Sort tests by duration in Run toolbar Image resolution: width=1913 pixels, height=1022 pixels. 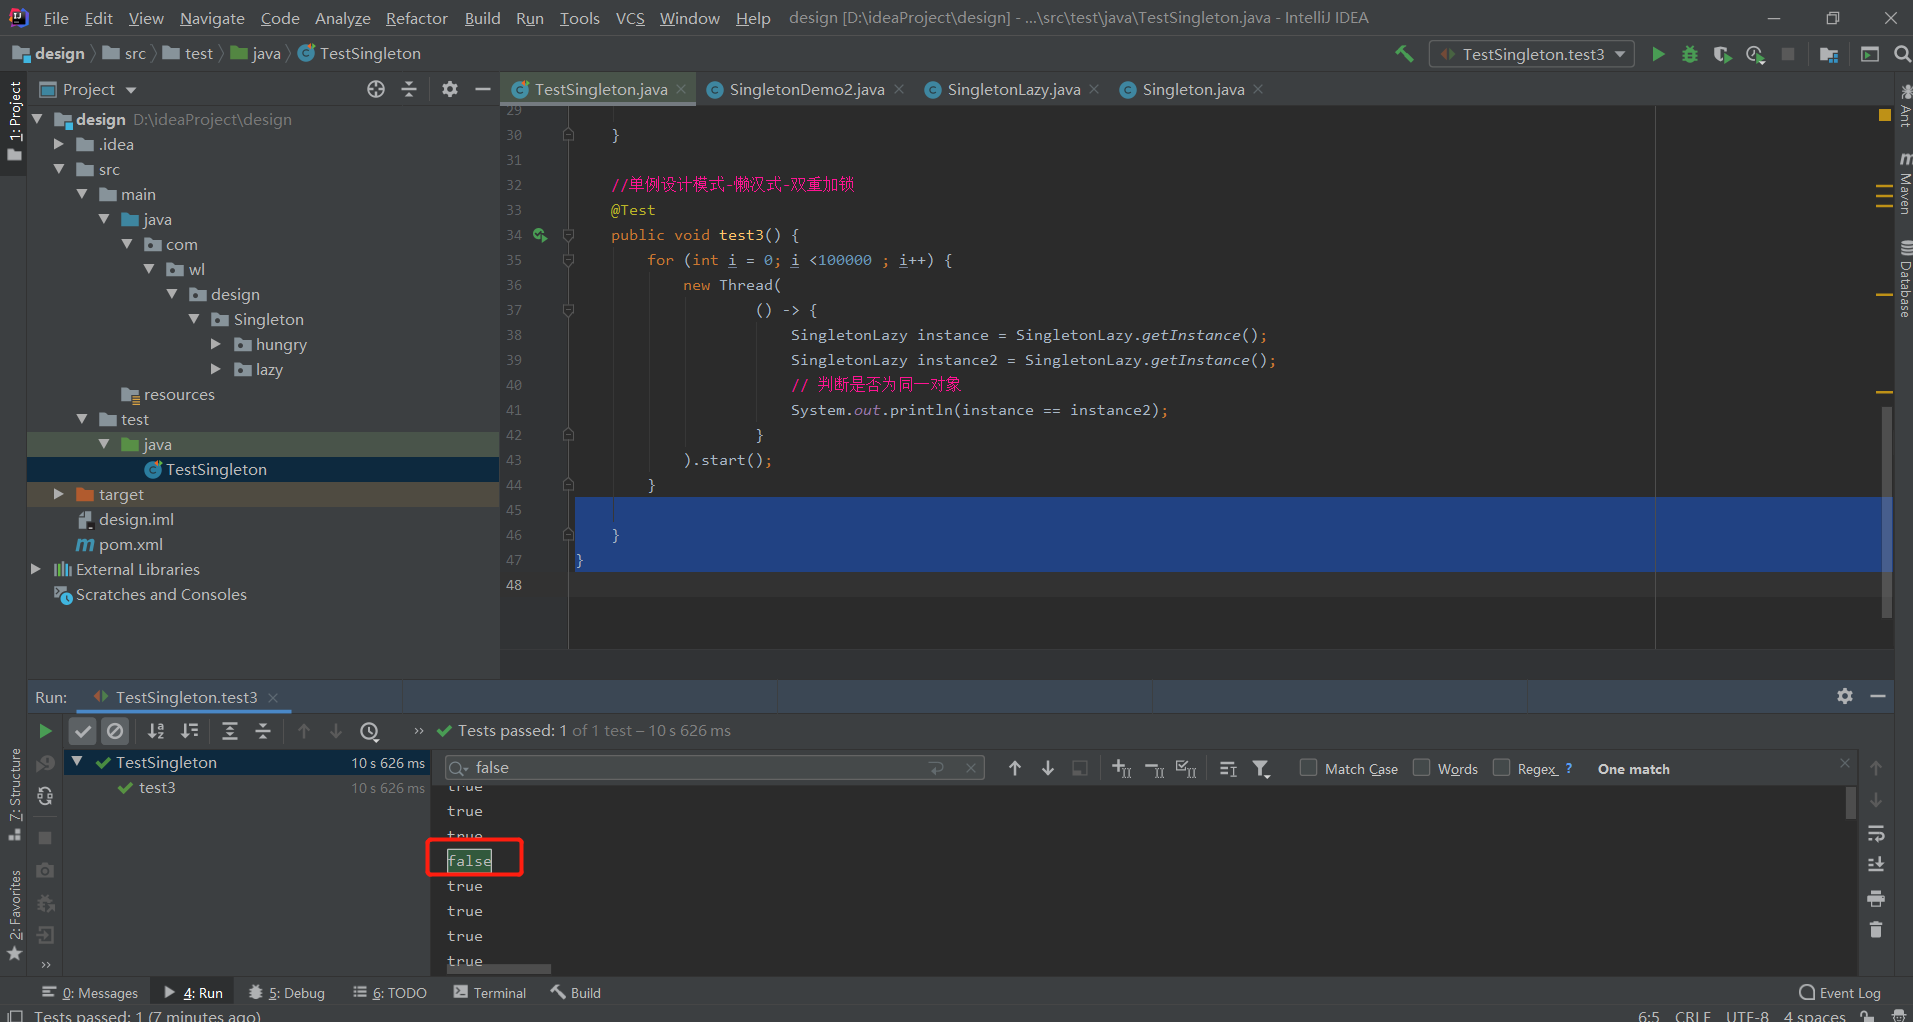[190, 731]
